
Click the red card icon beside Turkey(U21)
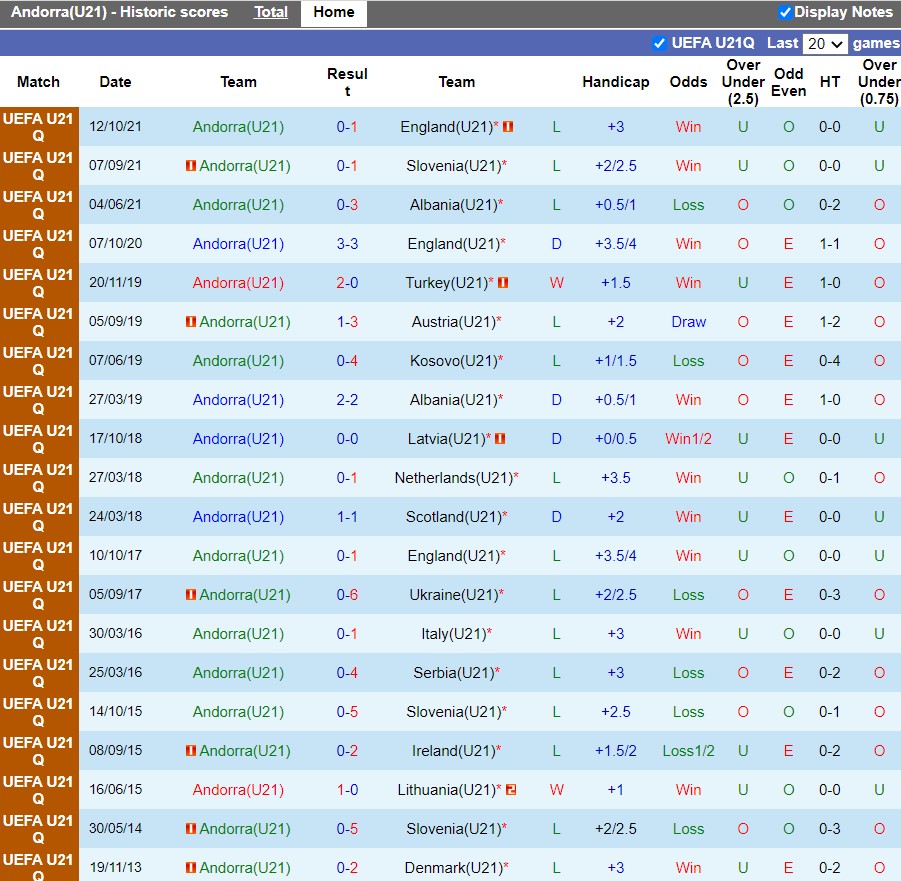click(504, 283)
